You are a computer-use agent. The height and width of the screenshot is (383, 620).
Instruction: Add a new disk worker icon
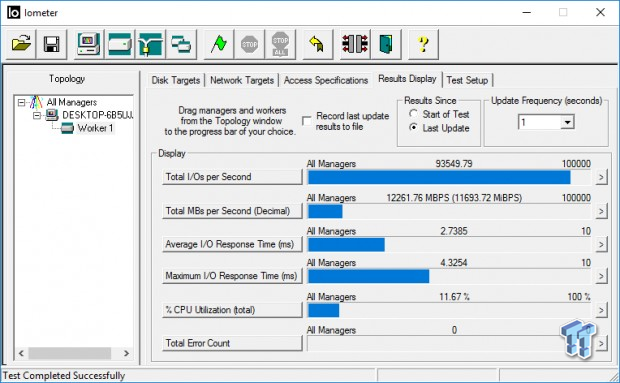tap(120, 44)
